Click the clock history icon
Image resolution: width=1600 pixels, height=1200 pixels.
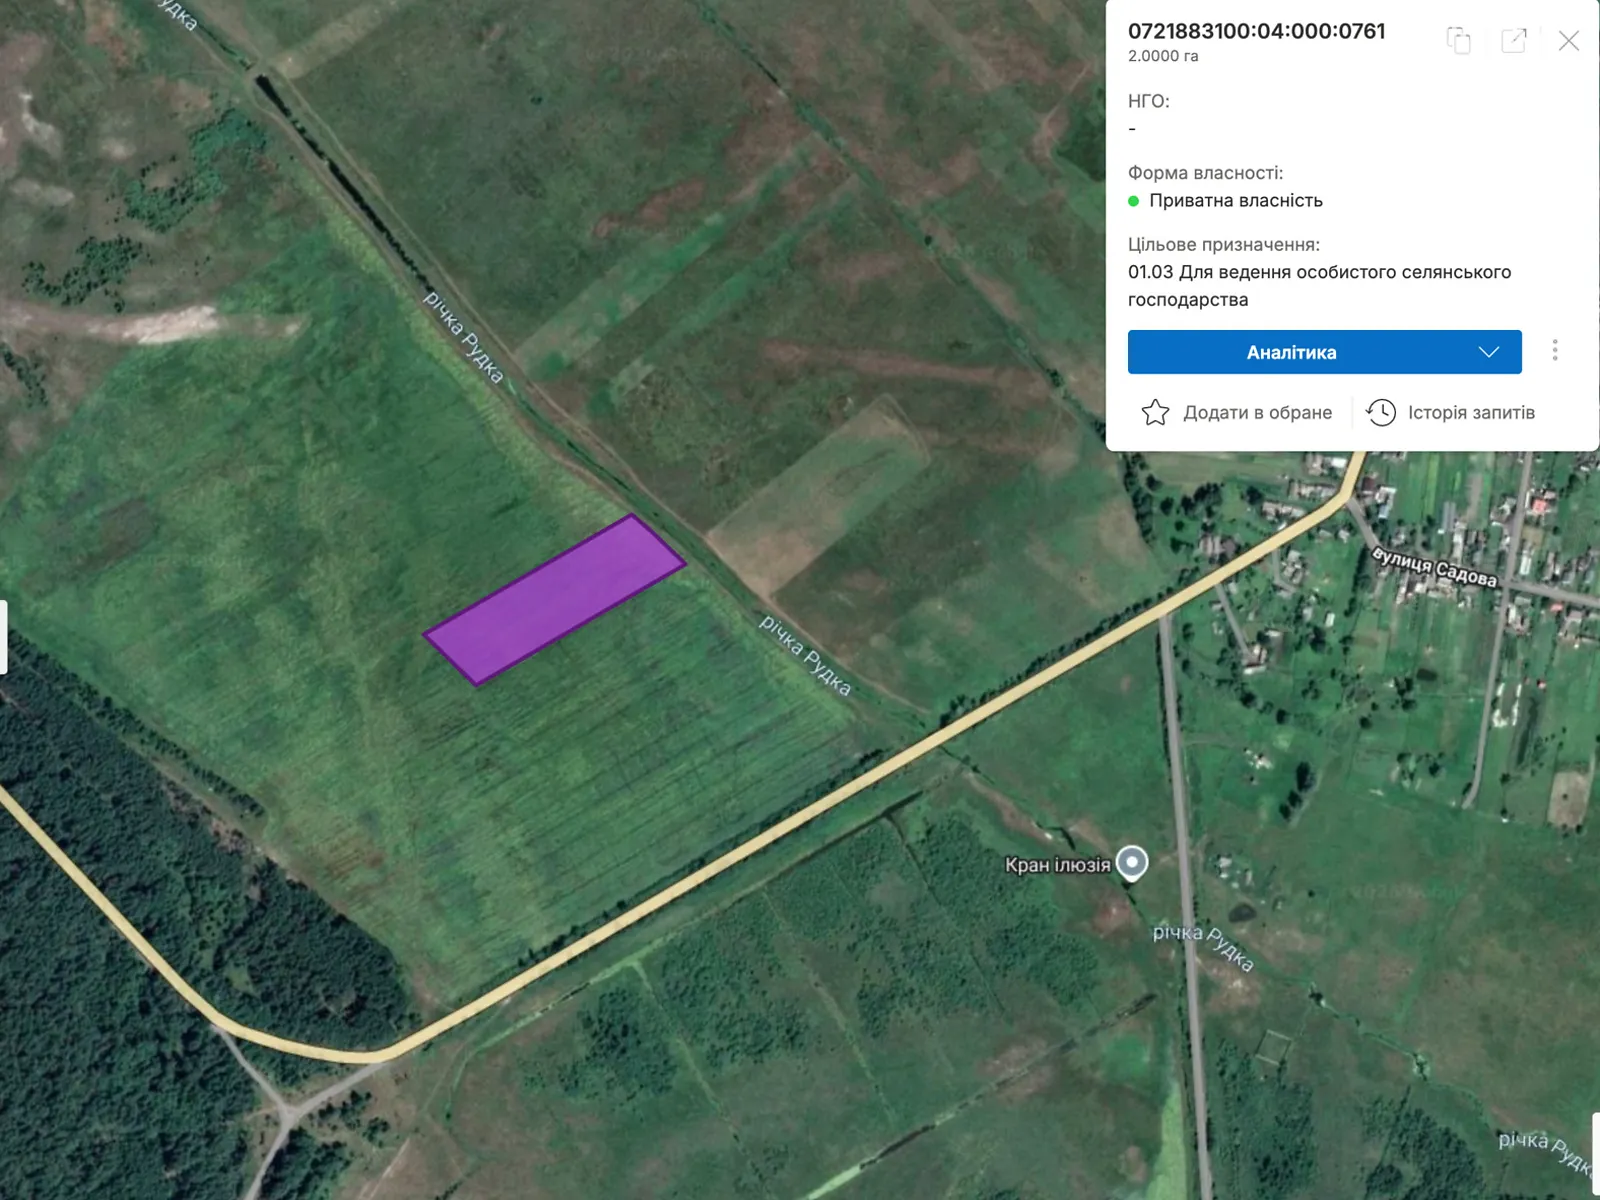coord(1381,412)
